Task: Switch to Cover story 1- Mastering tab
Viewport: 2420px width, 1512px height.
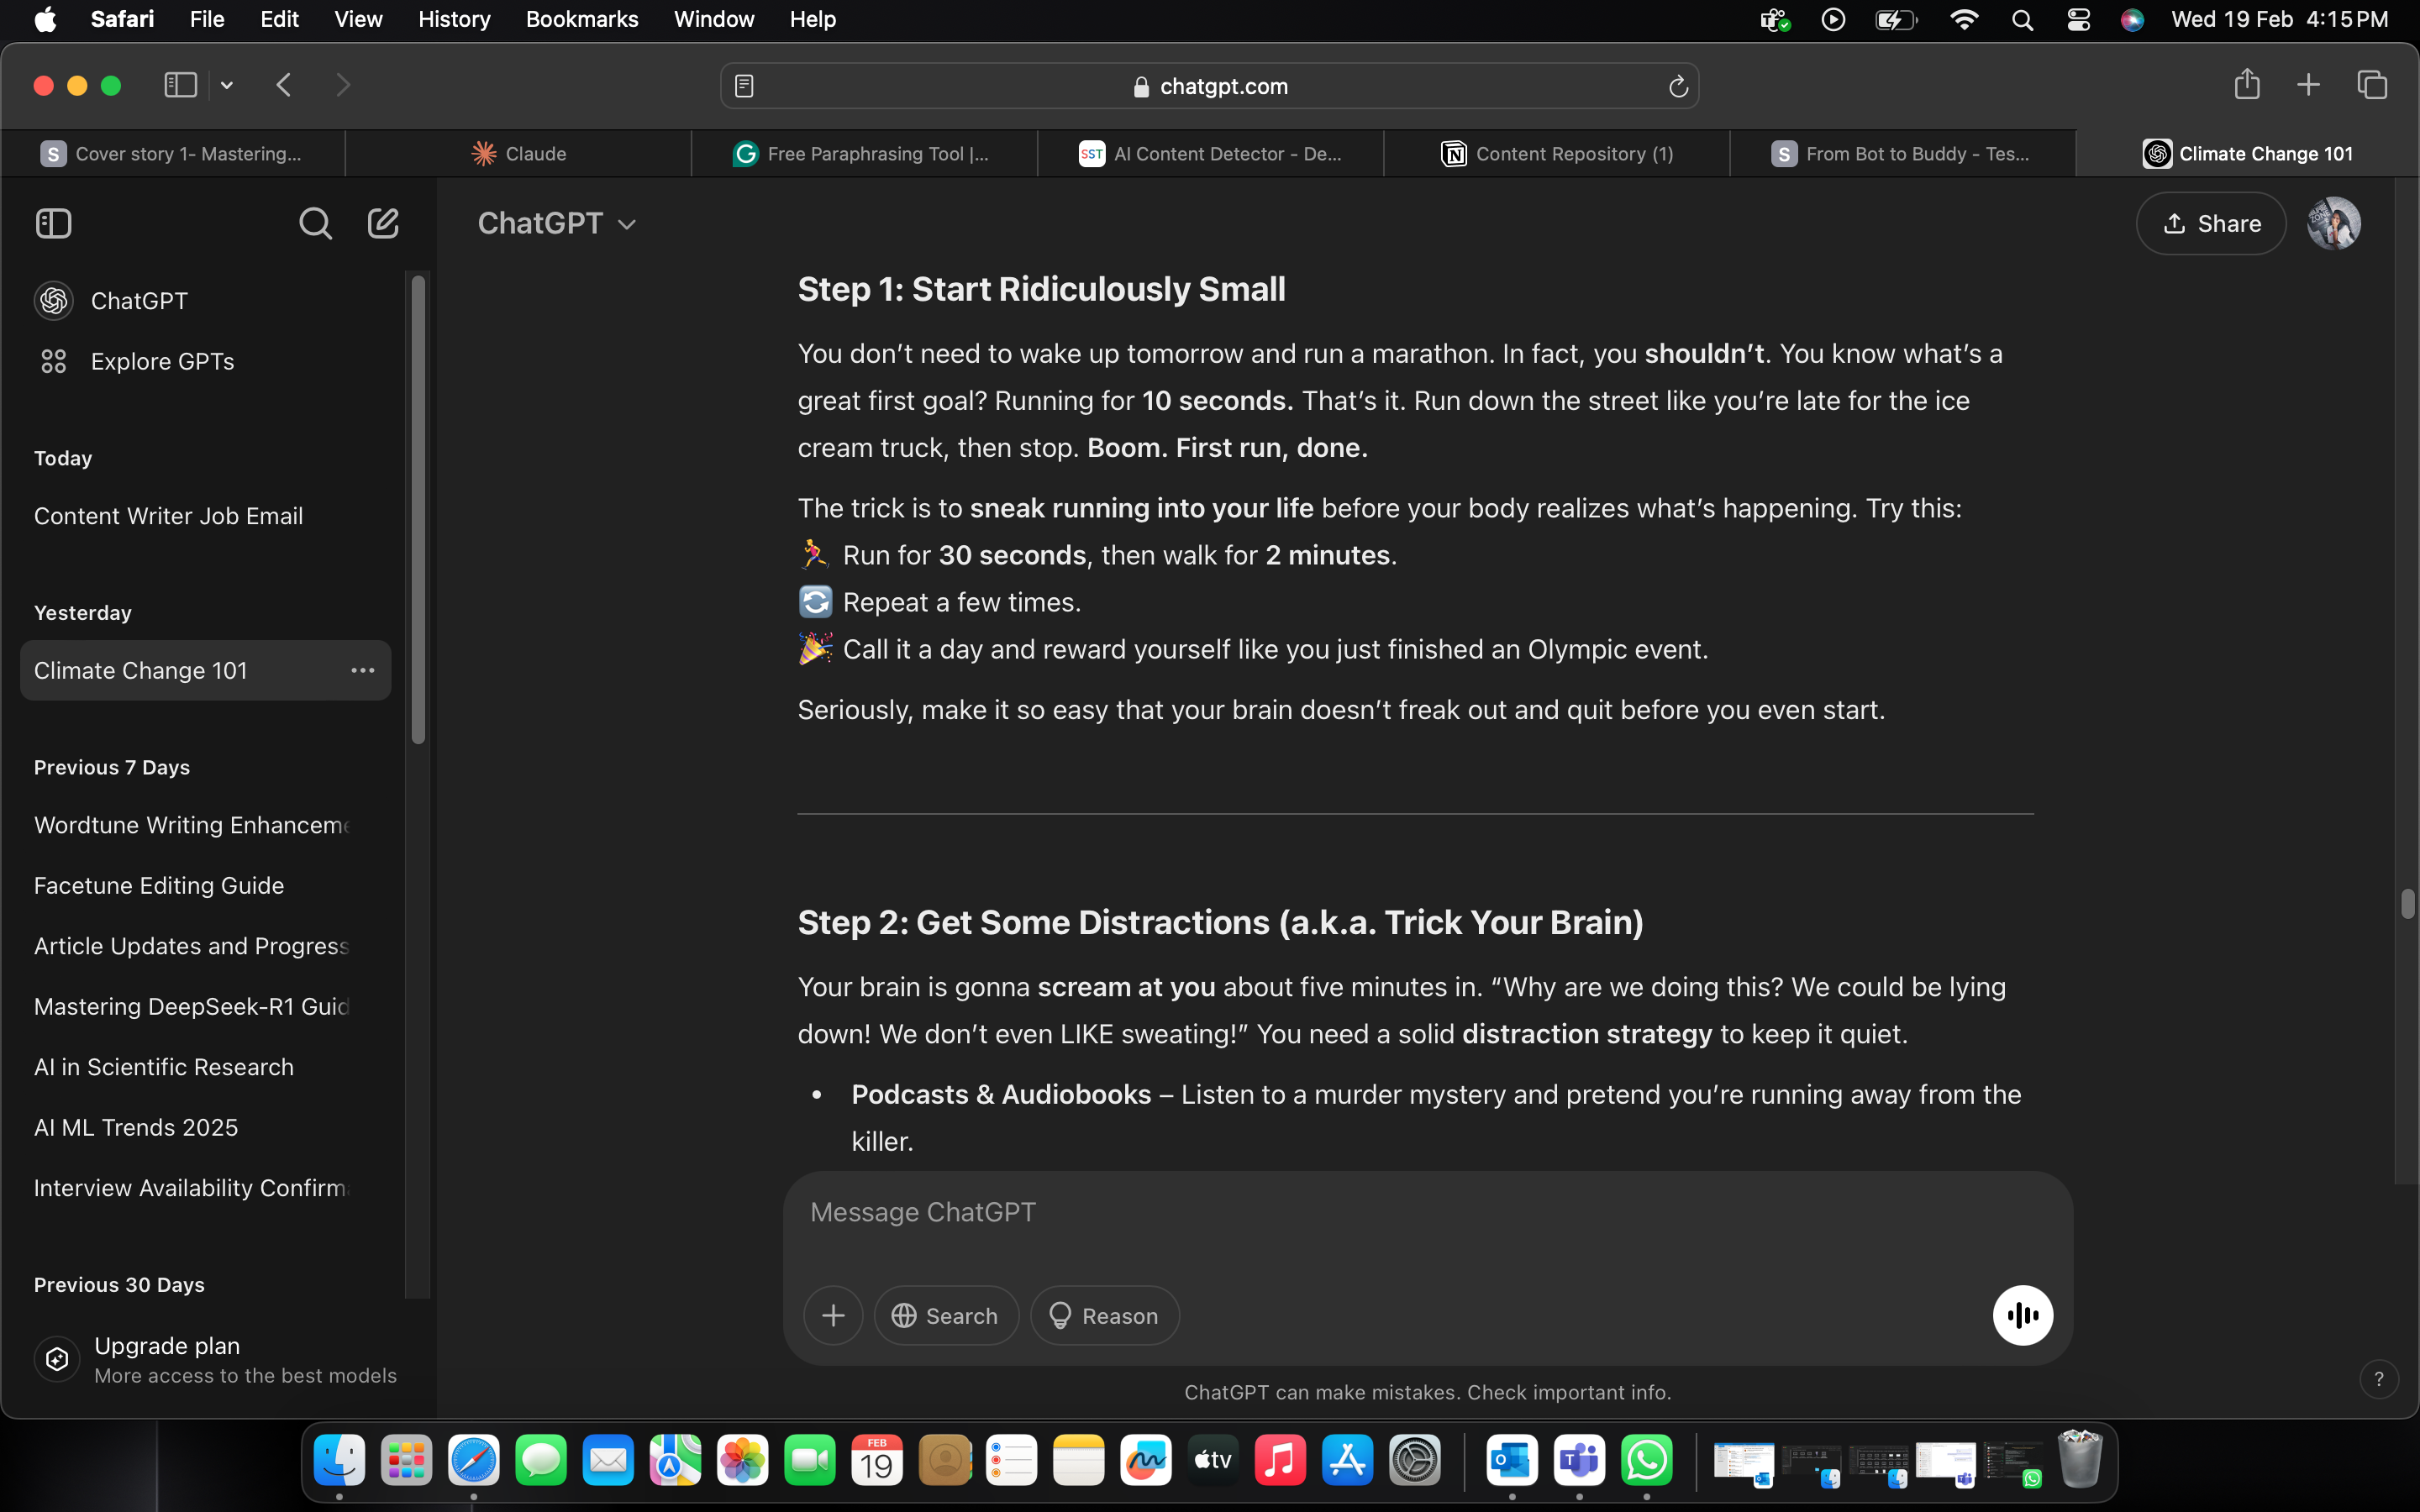Action: [172, 153]
